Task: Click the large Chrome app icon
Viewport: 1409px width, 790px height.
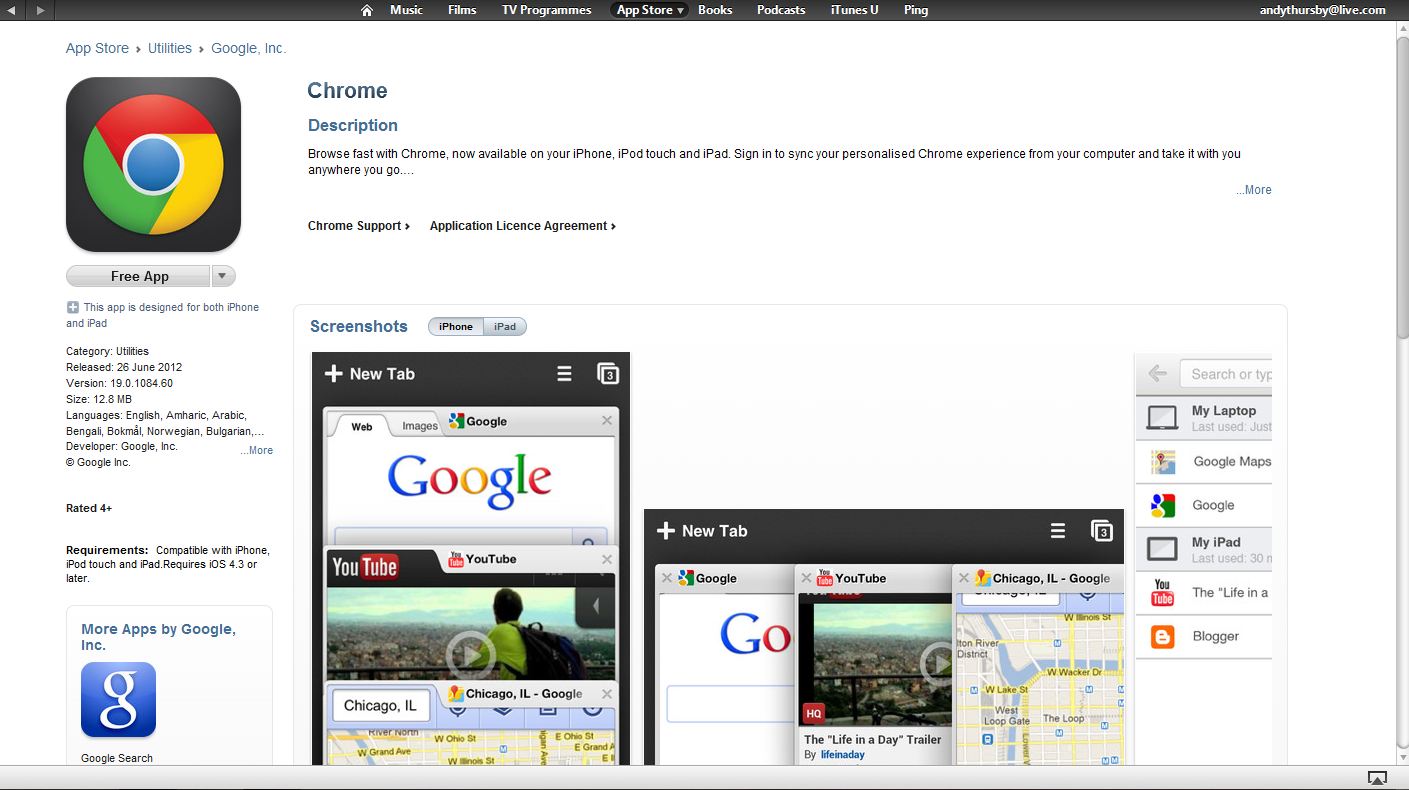Action: (x=153, y=164)
